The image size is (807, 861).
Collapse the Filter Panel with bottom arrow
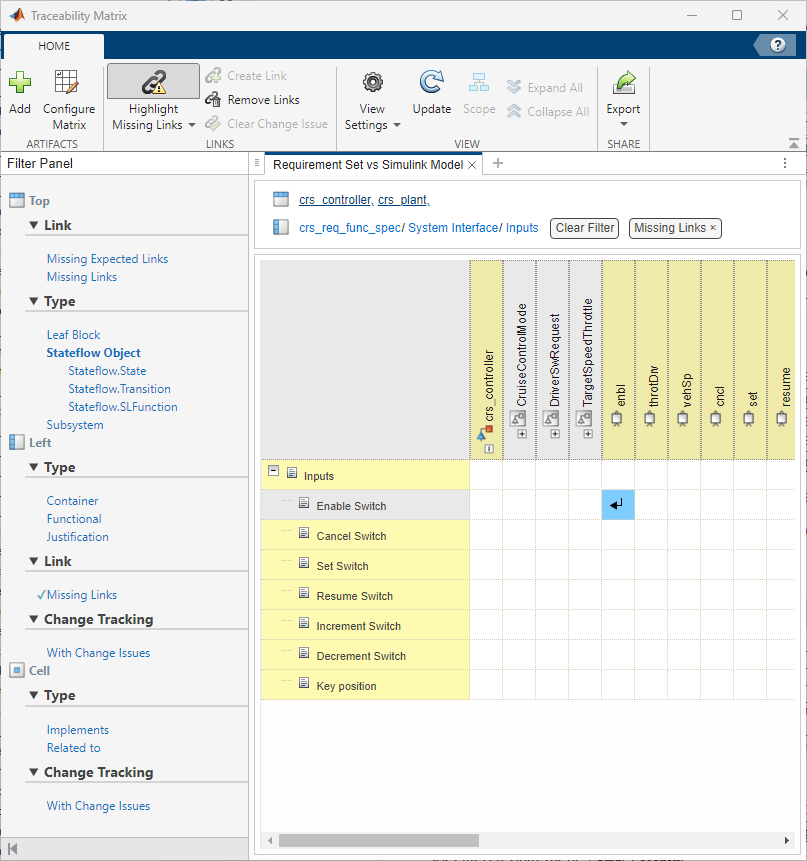(13, 849)
